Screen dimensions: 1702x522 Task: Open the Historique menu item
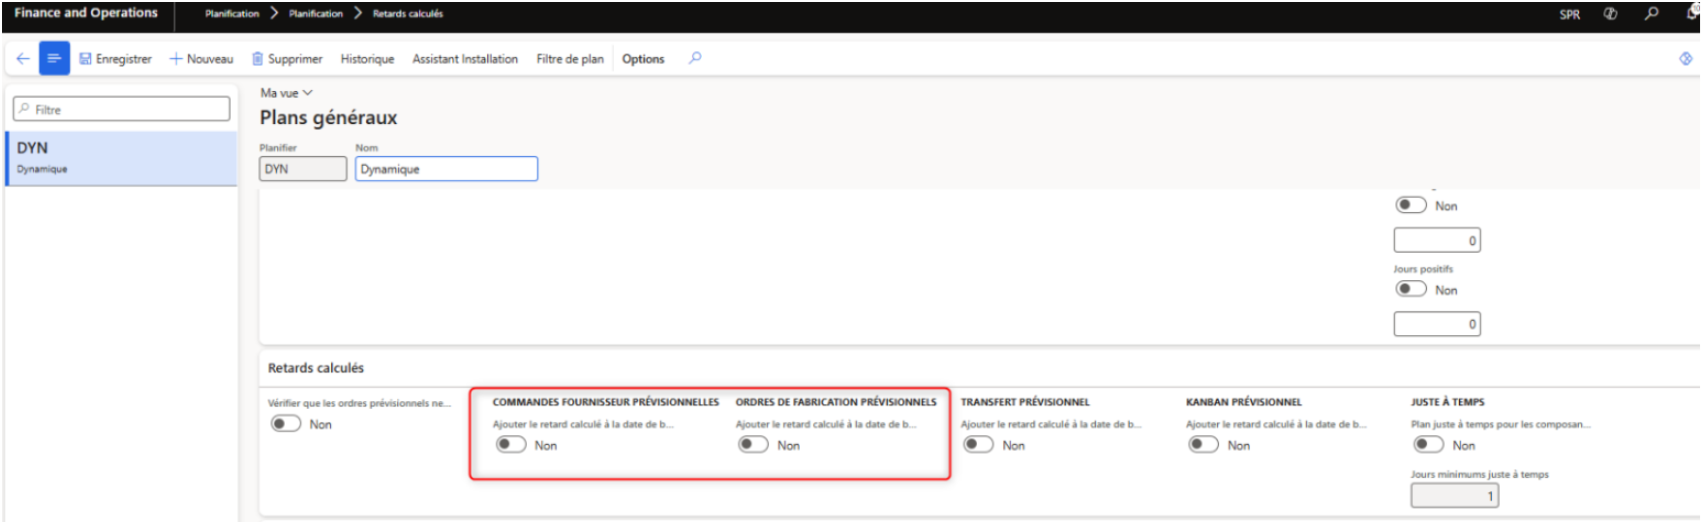[367, 59]
